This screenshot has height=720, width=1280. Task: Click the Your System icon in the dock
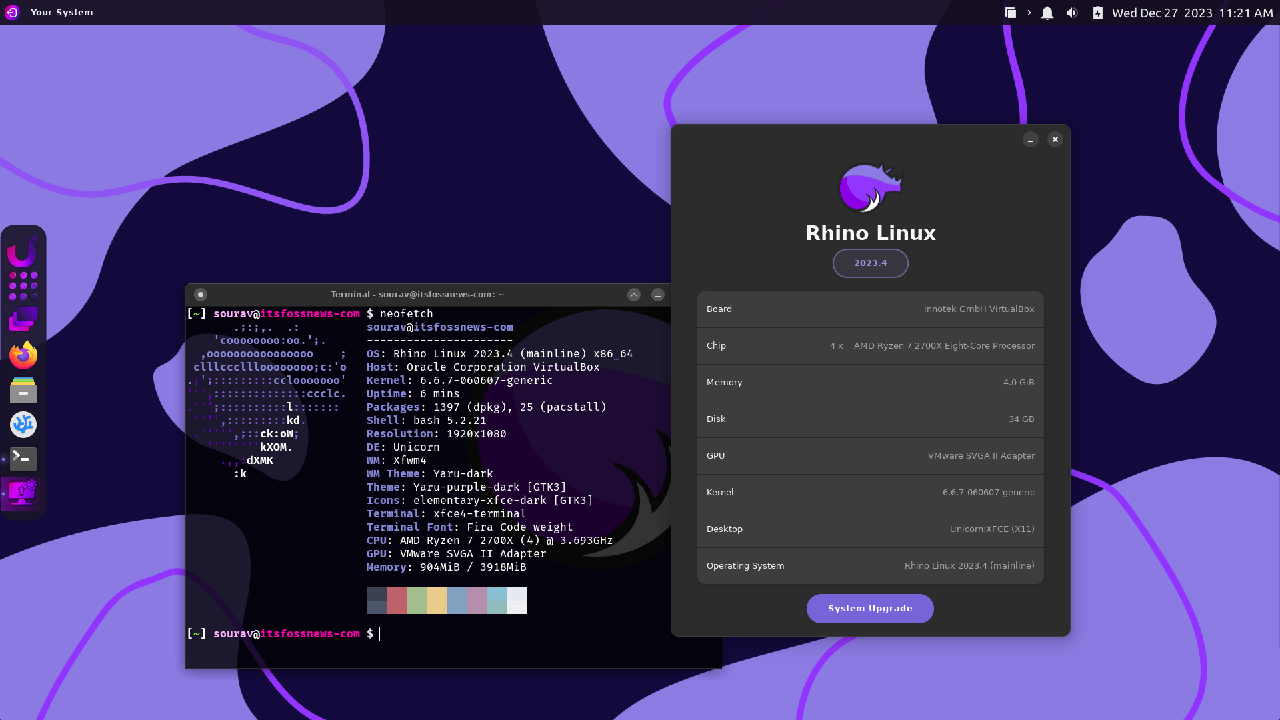[x=22, y=493]
